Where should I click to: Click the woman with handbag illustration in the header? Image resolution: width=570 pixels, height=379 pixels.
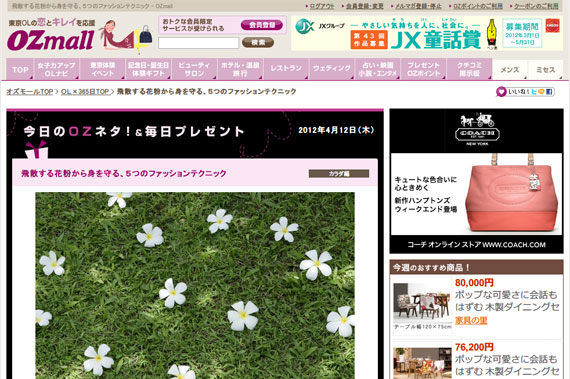125,36
